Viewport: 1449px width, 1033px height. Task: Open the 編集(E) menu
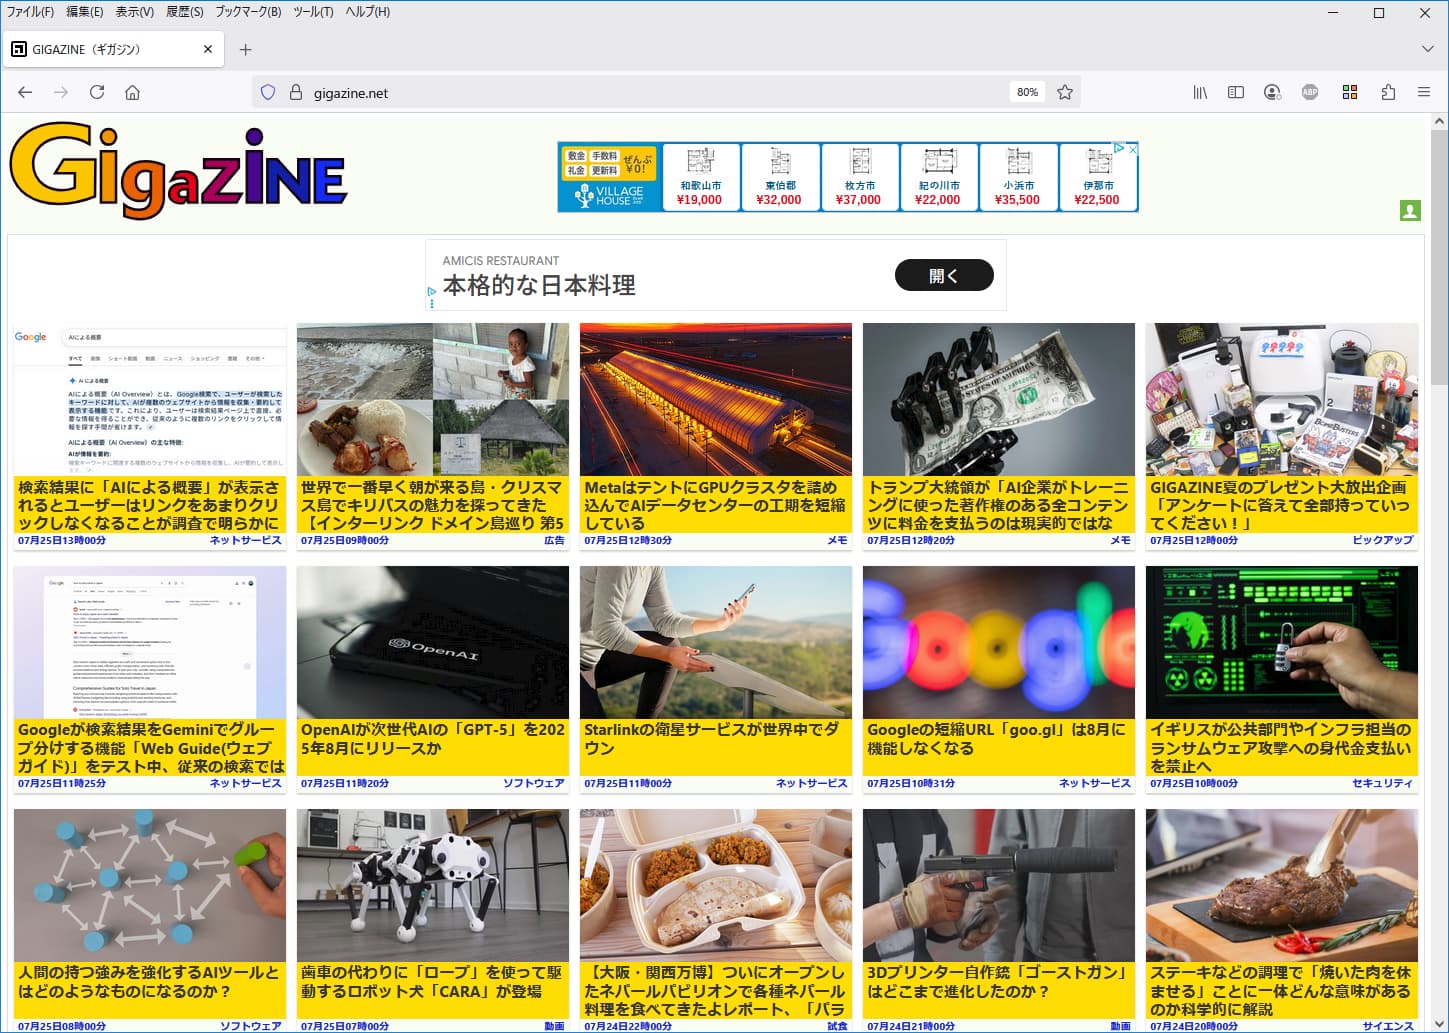(x=84, y=12)
